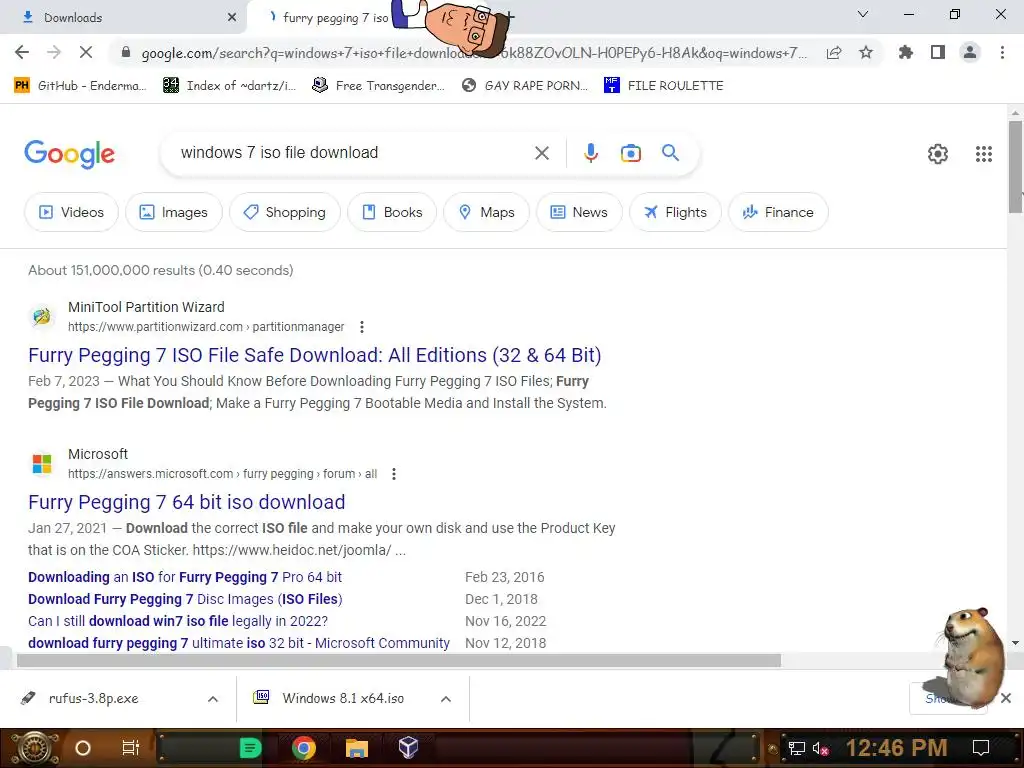Stop loading the page
1024x768 pixels.
[86, 52]
